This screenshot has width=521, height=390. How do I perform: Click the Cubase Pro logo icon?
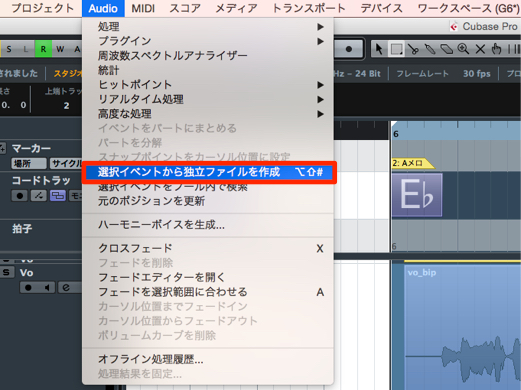[454, 26]
